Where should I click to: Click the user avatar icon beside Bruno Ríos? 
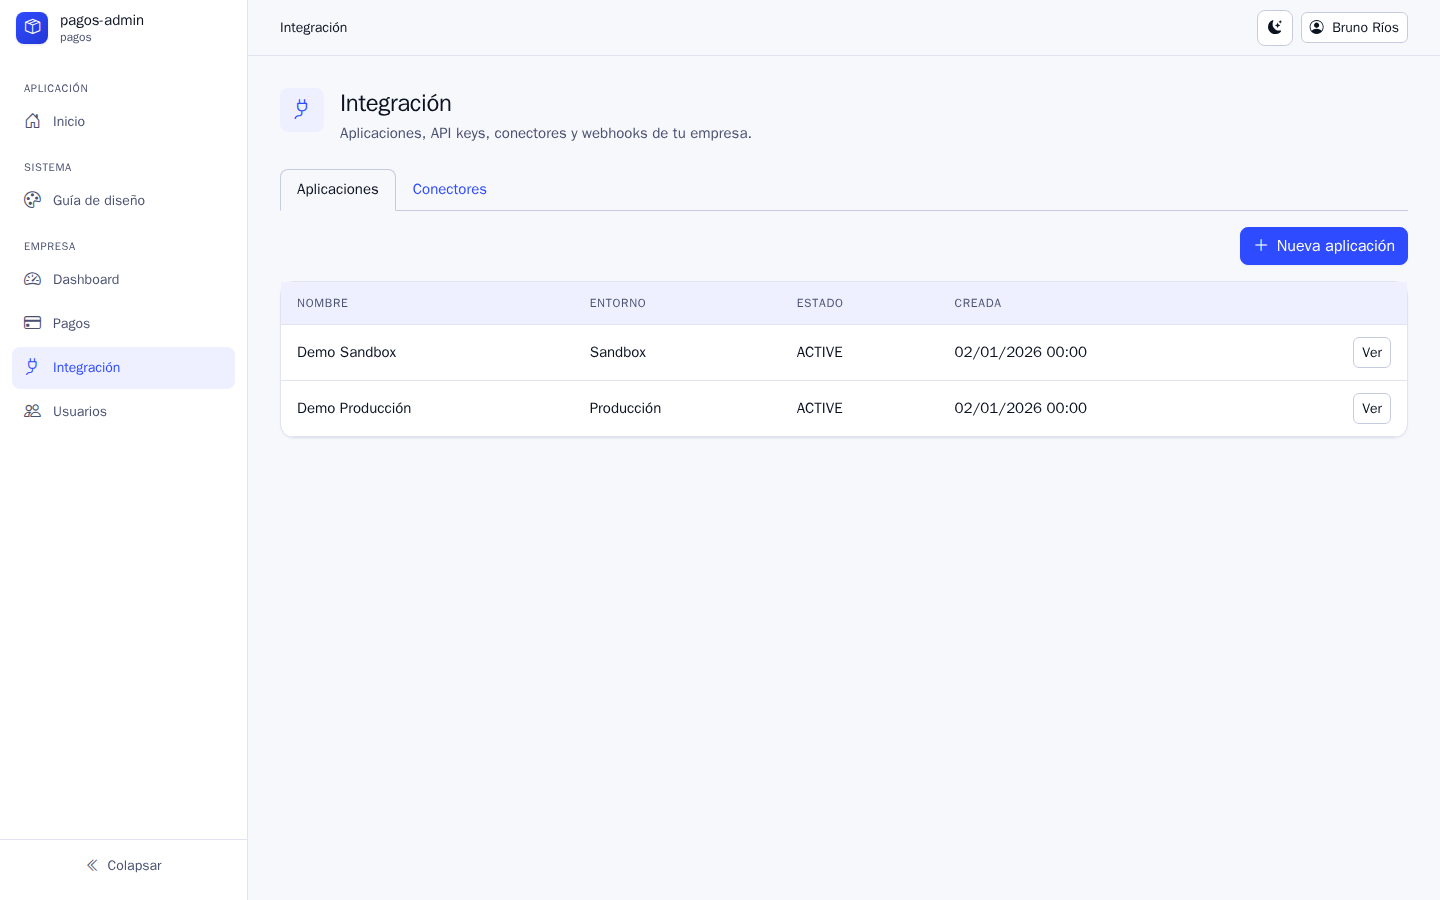1317,27
